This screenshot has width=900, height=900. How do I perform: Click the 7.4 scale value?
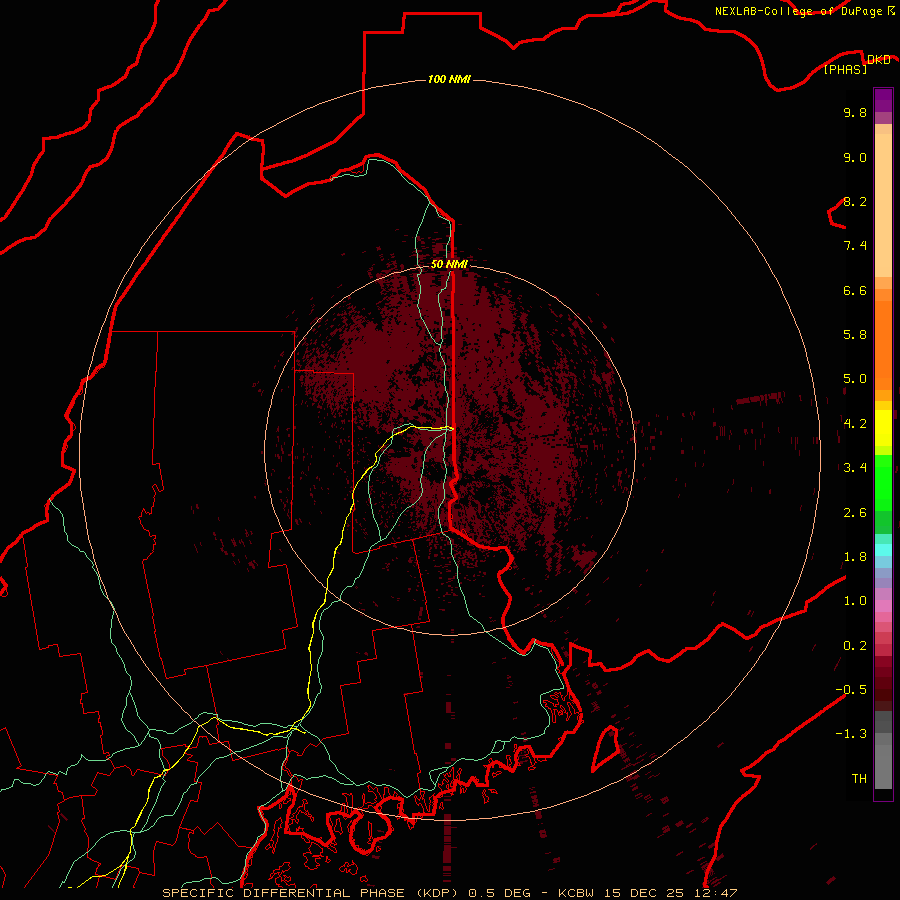click(x=855, y=246)
